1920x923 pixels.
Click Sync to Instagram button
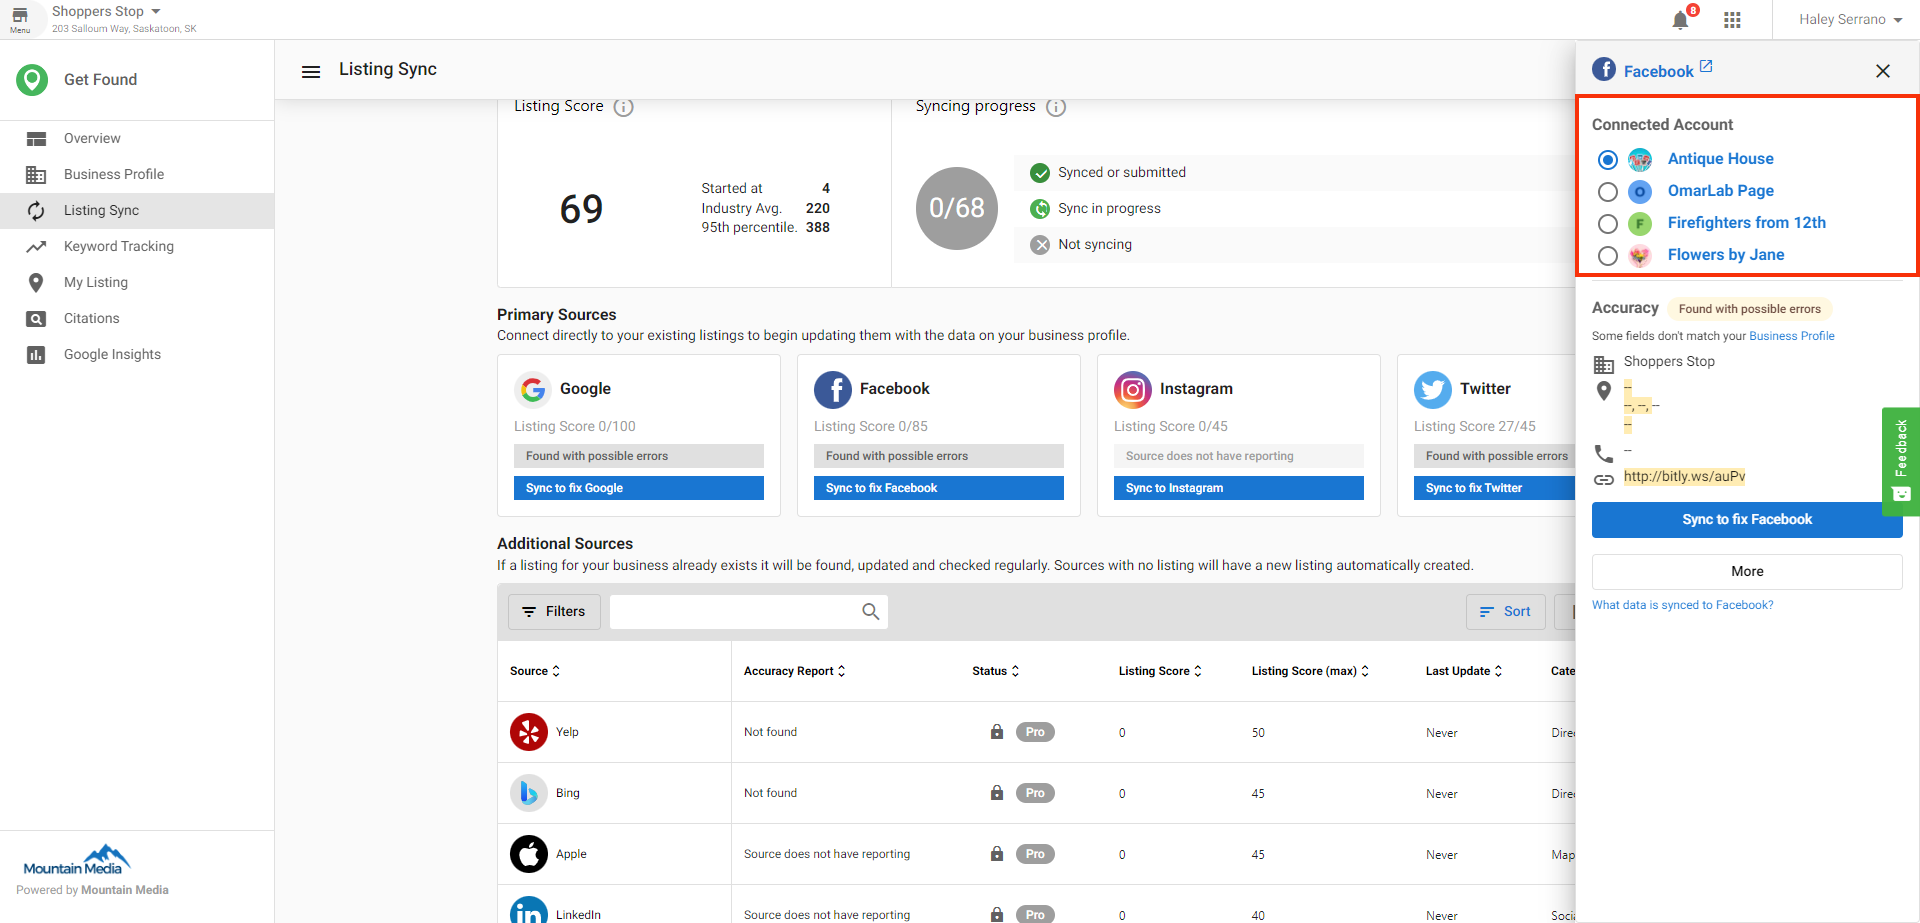click(1239, 488)
